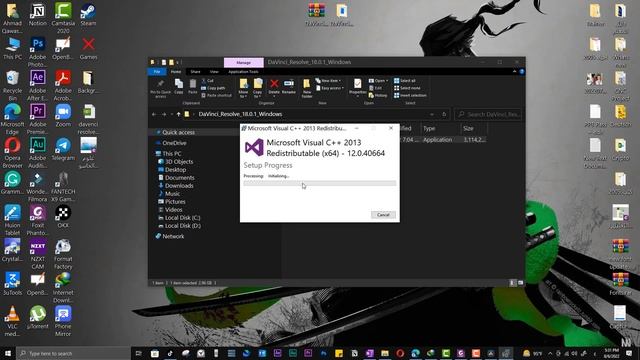Switch to the Share ribbon tab
640x360 pixels.
[196, 72]
